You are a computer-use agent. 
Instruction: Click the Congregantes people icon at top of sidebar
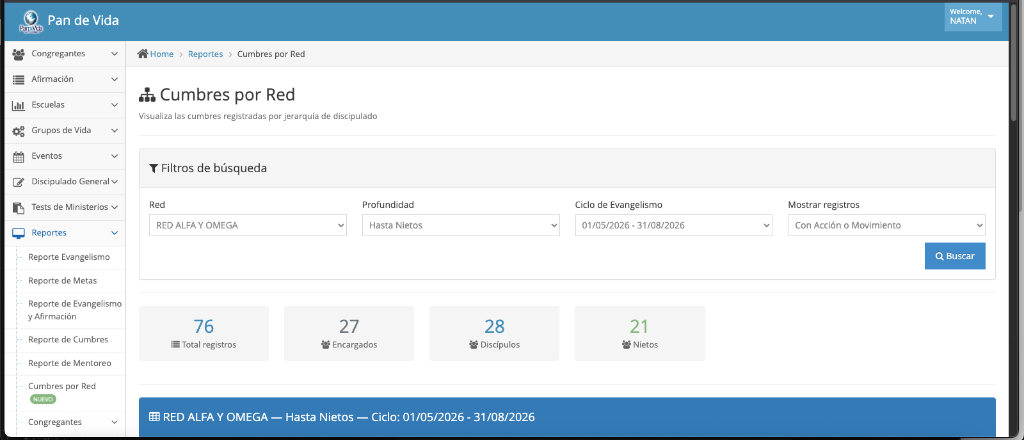[x=18, y=54]
